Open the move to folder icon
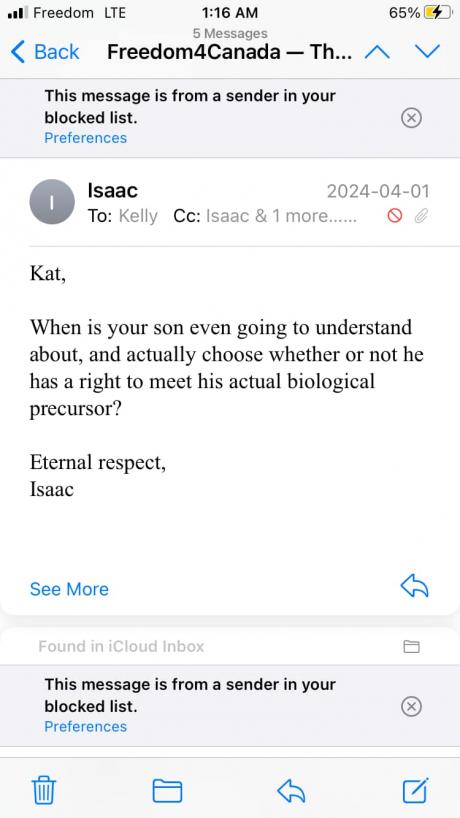Image resolution: width=460 pixels, height=818 pixels. click(167, 790)
